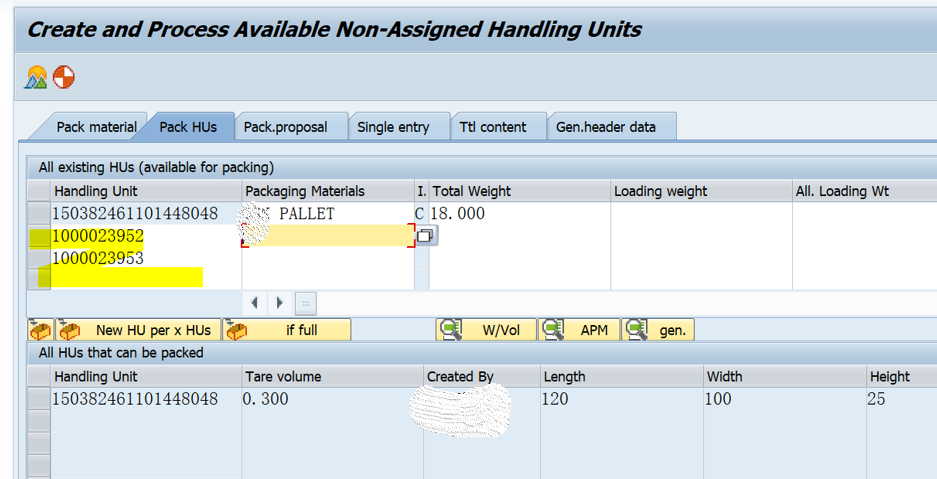The width and height of the screenshot is (937, 479).
Task: Click All. Loading Wt column header
Action: pyautogui.click(x=865, y=191)
